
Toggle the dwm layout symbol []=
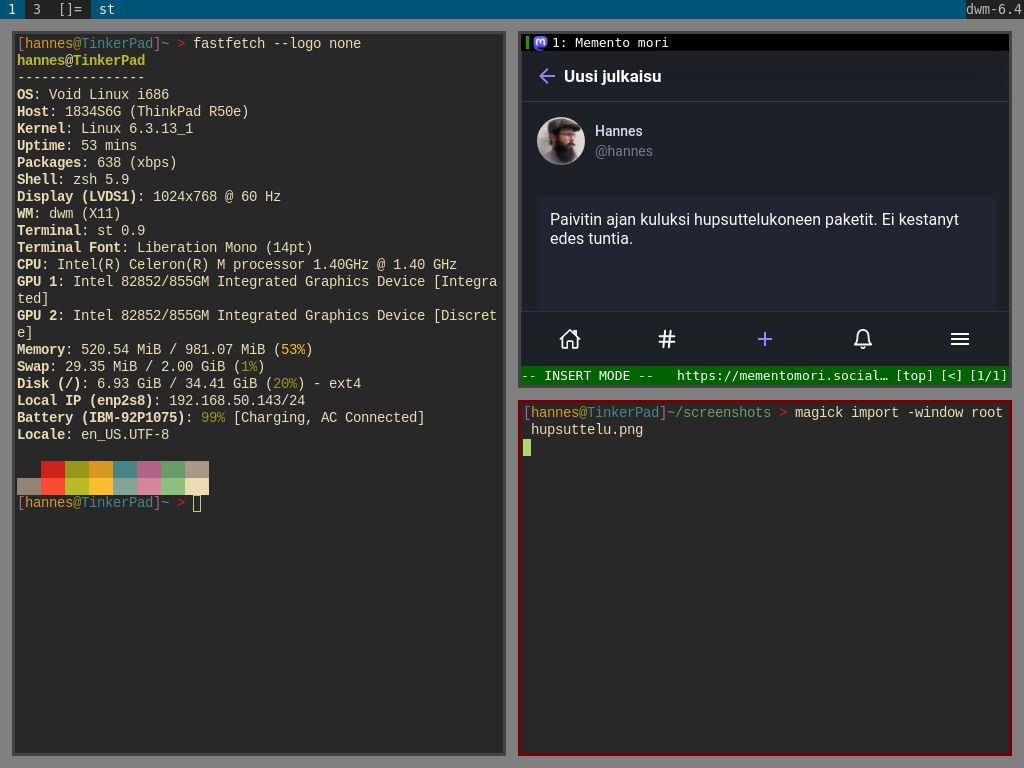pos(70,9)
